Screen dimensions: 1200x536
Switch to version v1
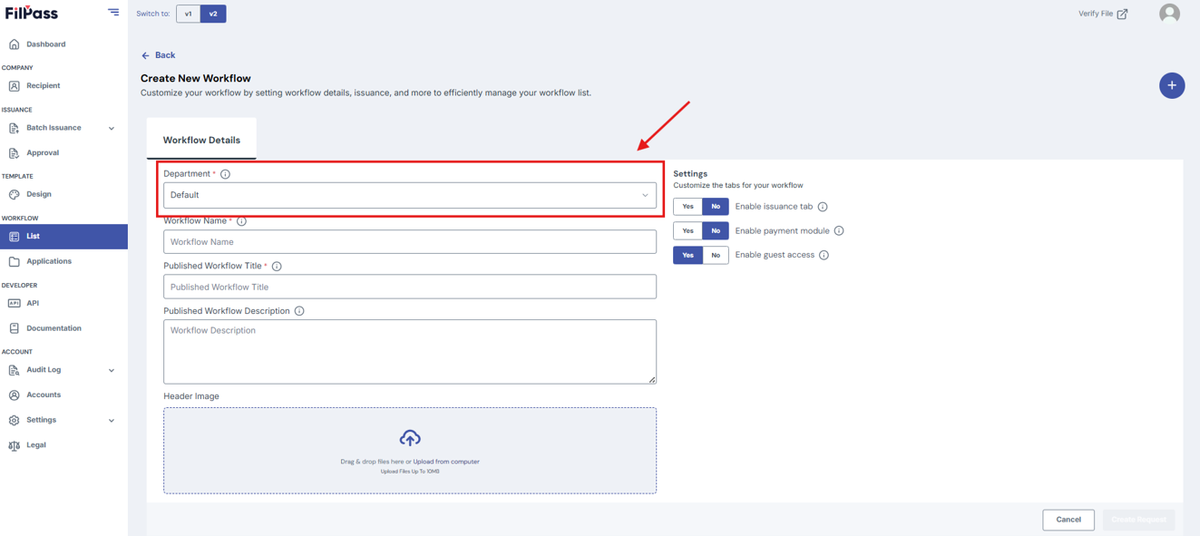point(188,13)
